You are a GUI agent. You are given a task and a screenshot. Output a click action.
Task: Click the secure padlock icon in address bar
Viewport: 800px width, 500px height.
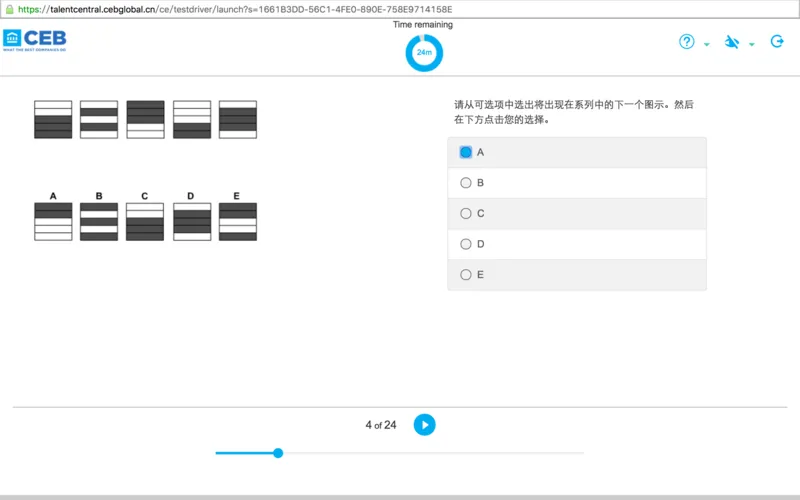(x=9, y=9)
